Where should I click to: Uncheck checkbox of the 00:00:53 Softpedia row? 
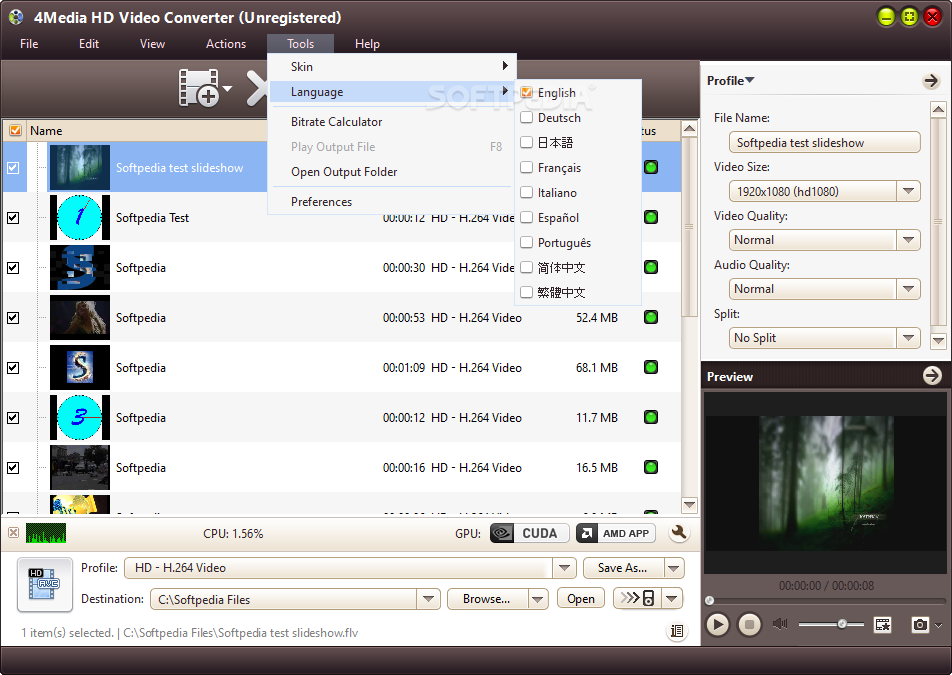[13, 317]
